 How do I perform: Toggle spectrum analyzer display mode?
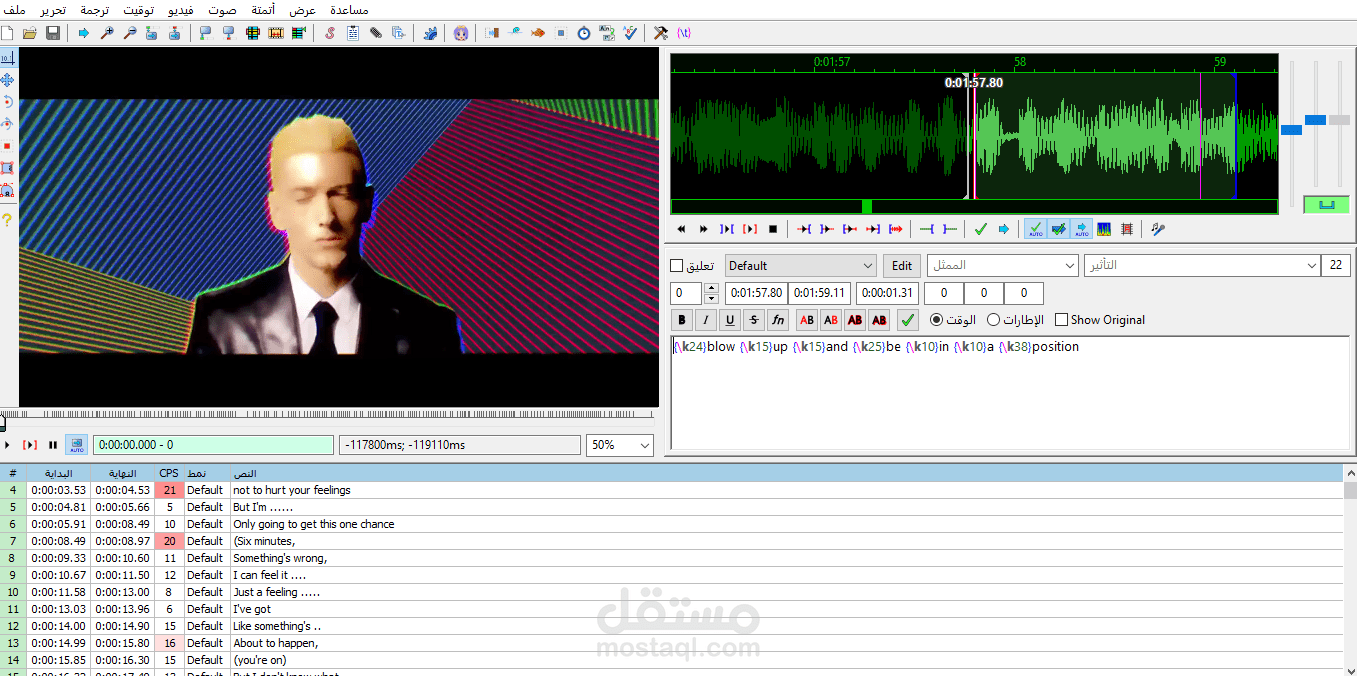pyautogui.click(x=1104, y=229)
